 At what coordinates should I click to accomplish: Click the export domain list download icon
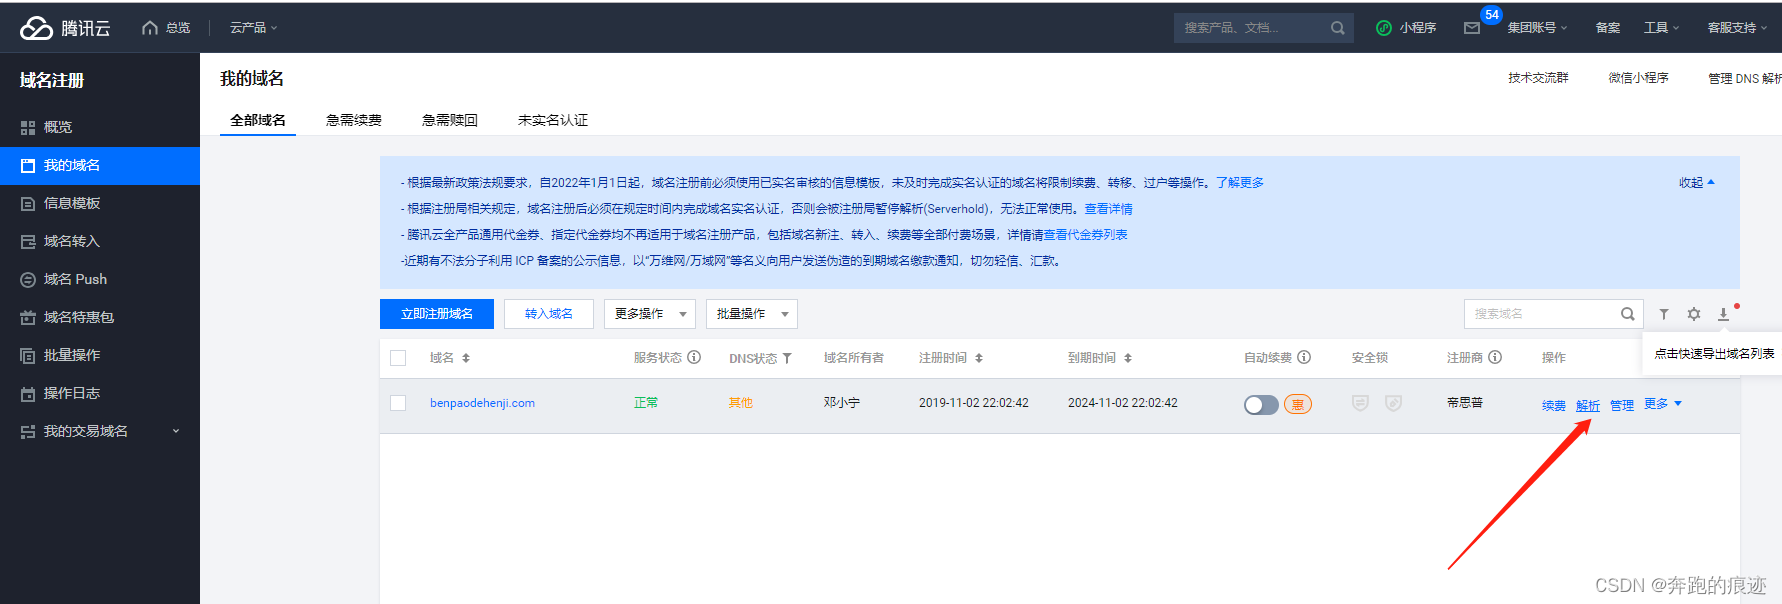click(x=1723, y=314)
